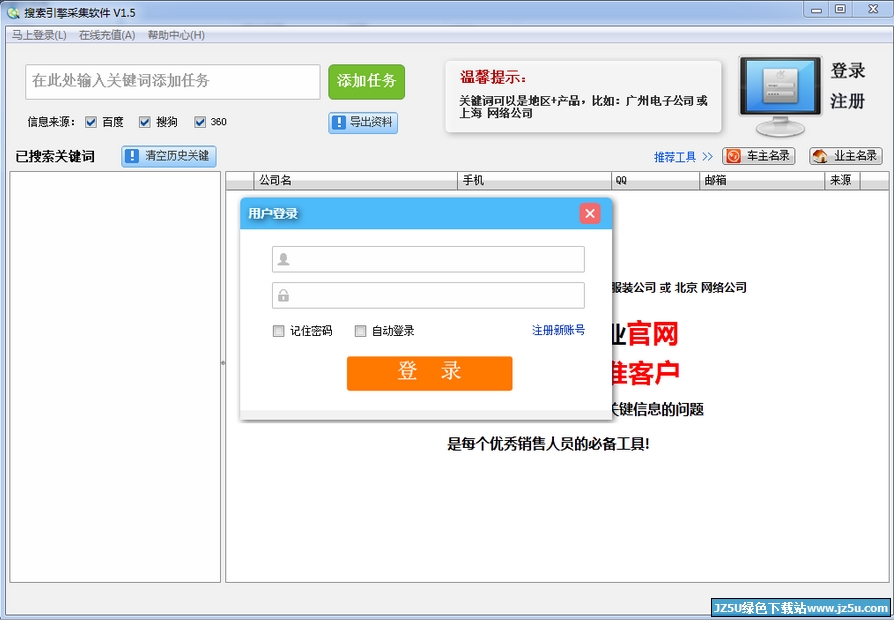Image resolution: width=894 pixels, height=620 pixels.
Task: Toggle the 360 source checkbox
Action: point(200,121)
